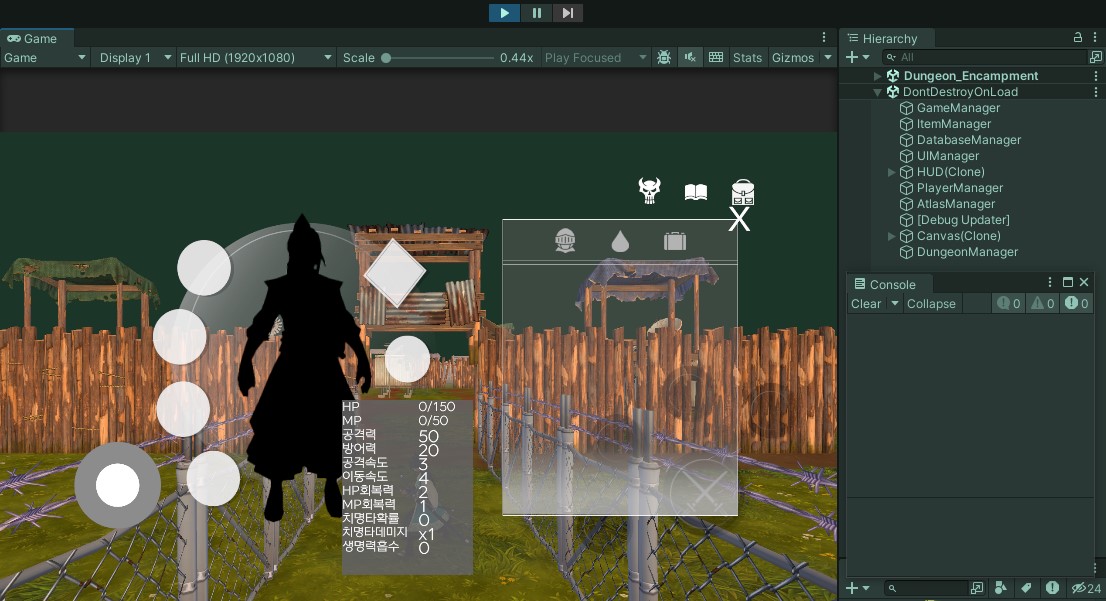Tap the virtual joystick knob
This screenshot has height=601, width=1106.
coord(118,485)
